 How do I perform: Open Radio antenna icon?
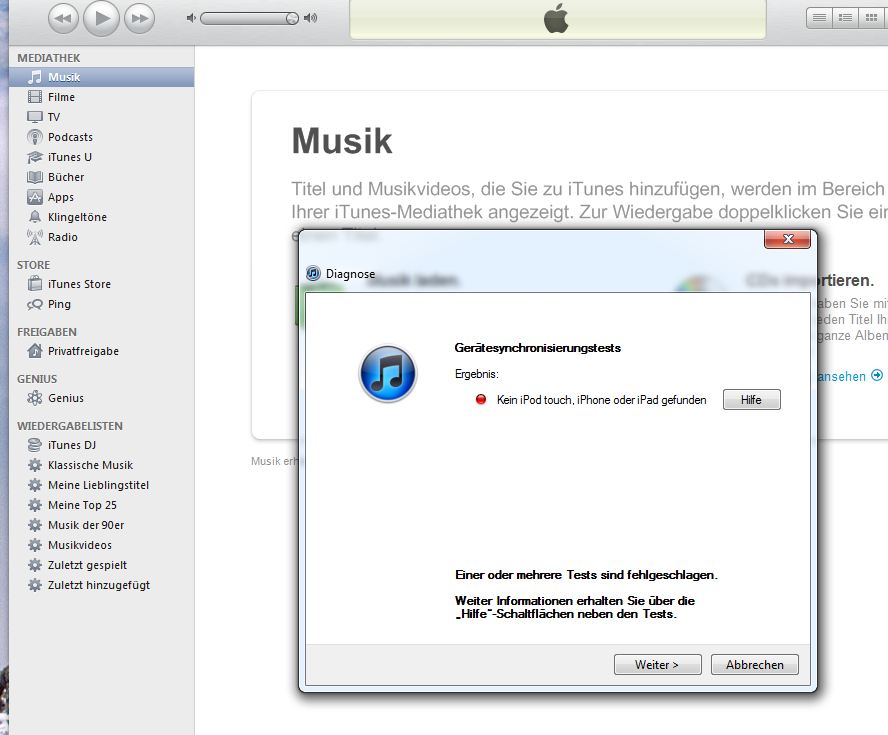click(x=35, y=237)
